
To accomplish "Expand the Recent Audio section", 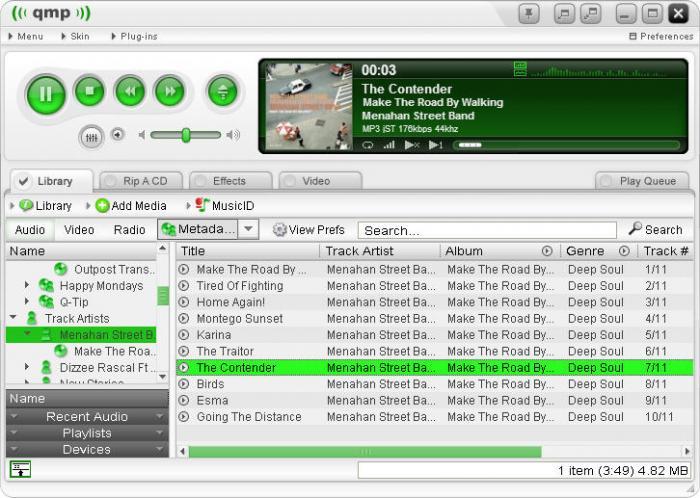I will pyautogui.click(x=87, y=417).
